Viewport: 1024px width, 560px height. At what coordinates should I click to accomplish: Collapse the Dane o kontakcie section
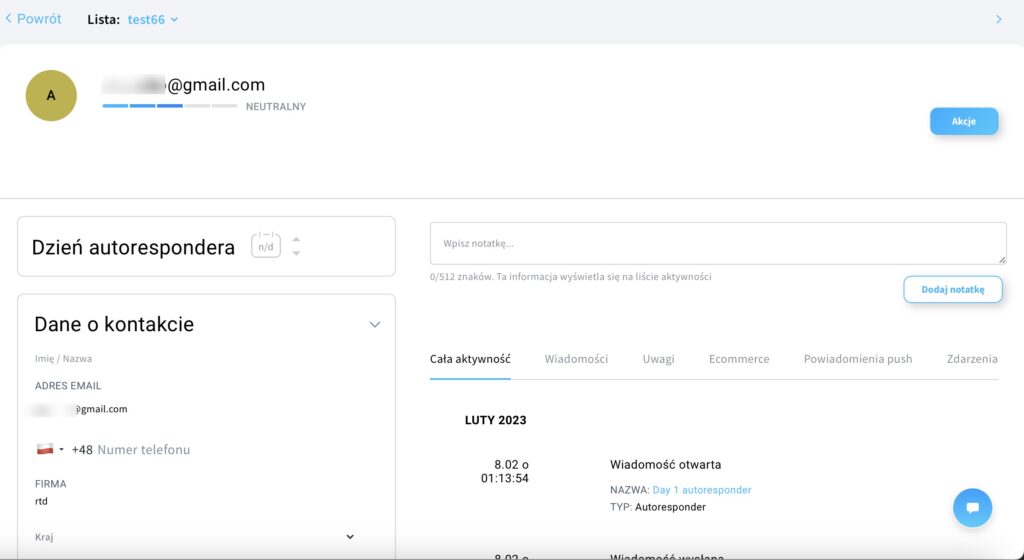pyautogui.click(x=375, y=325)
